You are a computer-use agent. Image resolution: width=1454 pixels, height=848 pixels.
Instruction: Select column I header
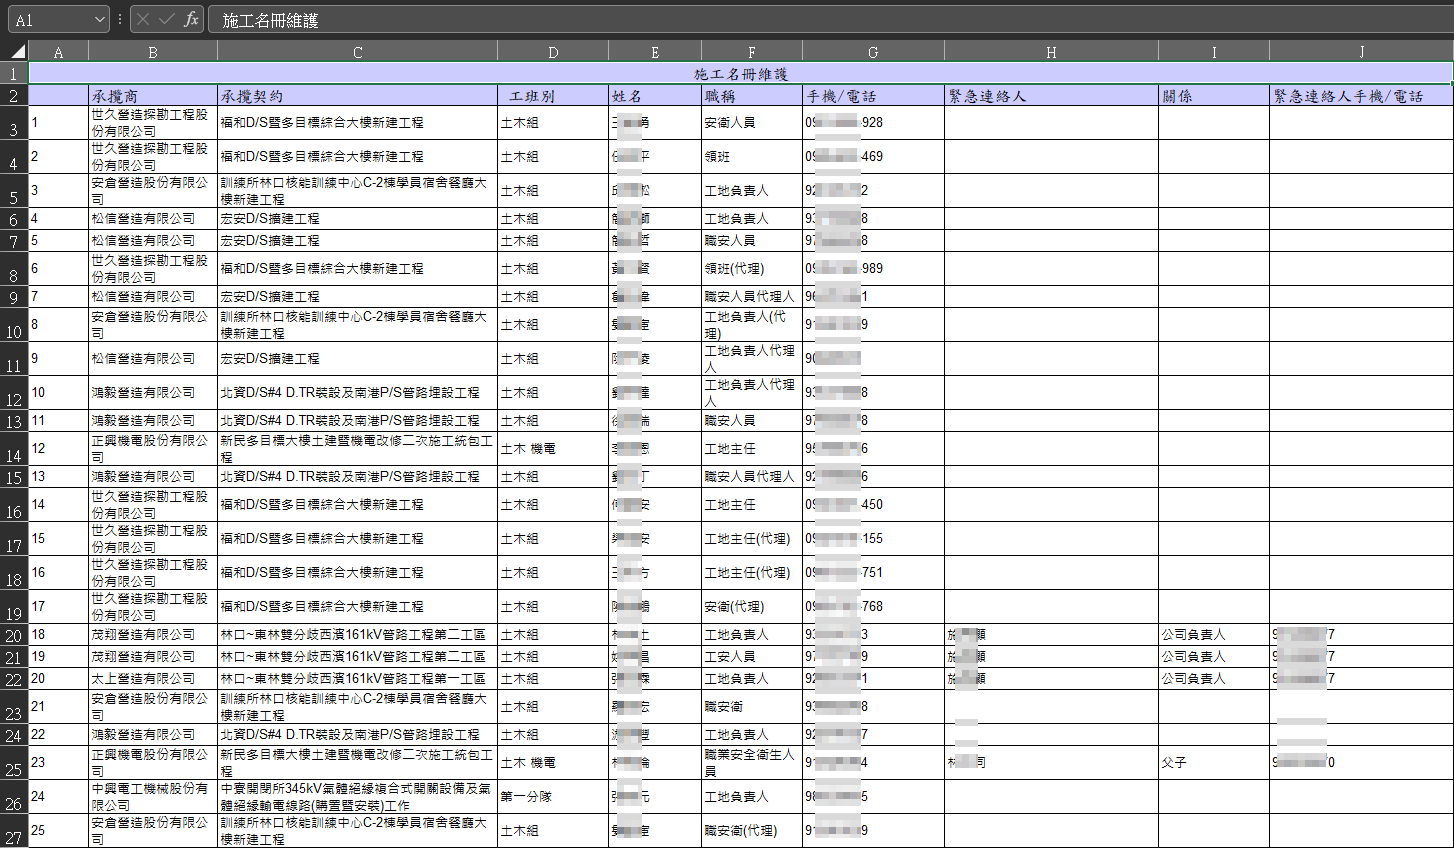[x=1214, y=52]
